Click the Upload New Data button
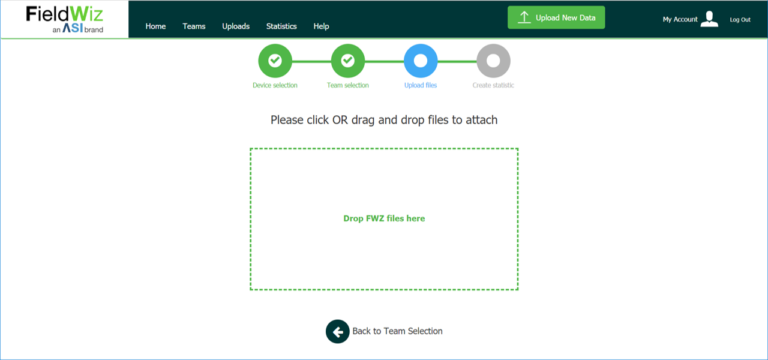This screenshot has width=768, height=360. point(556,18)
